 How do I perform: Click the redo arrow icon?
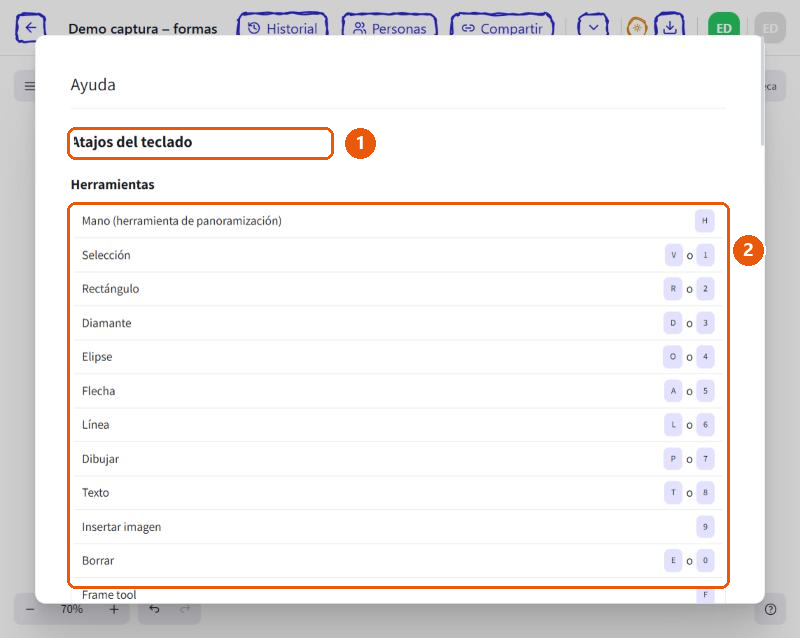(x=185, y=609)
